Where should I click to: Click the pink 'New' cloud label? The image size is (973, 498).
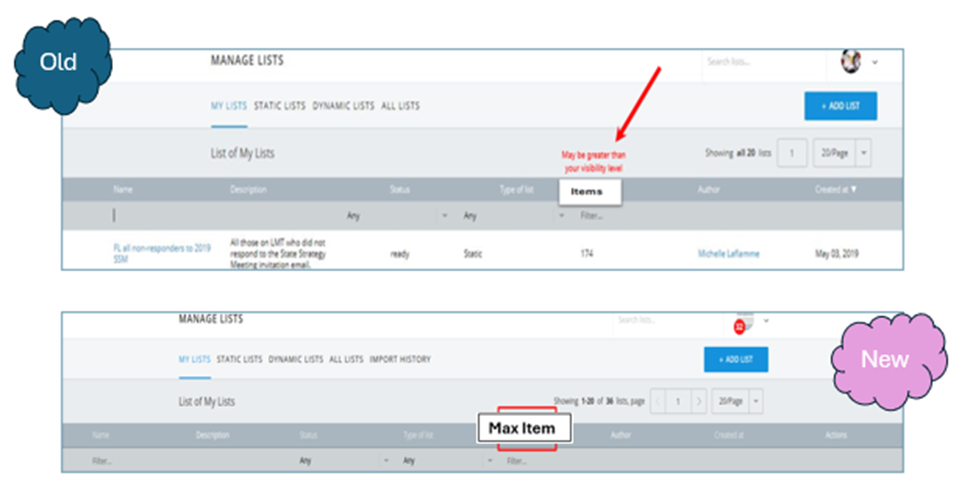[885, 359]
